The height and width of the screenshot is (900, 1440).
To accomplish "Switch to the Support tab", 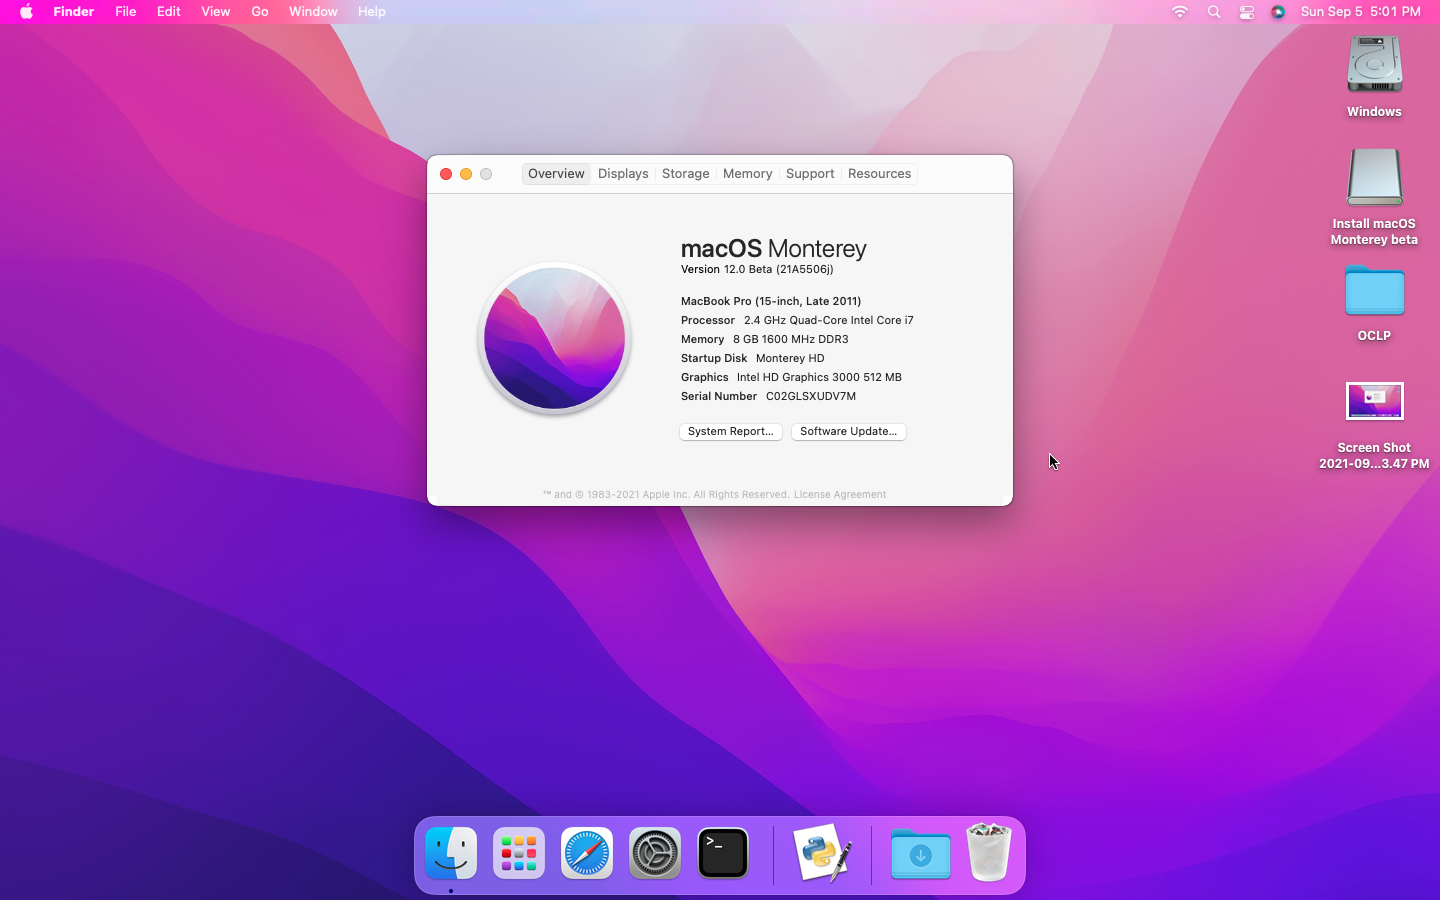I will click(810, 174).
